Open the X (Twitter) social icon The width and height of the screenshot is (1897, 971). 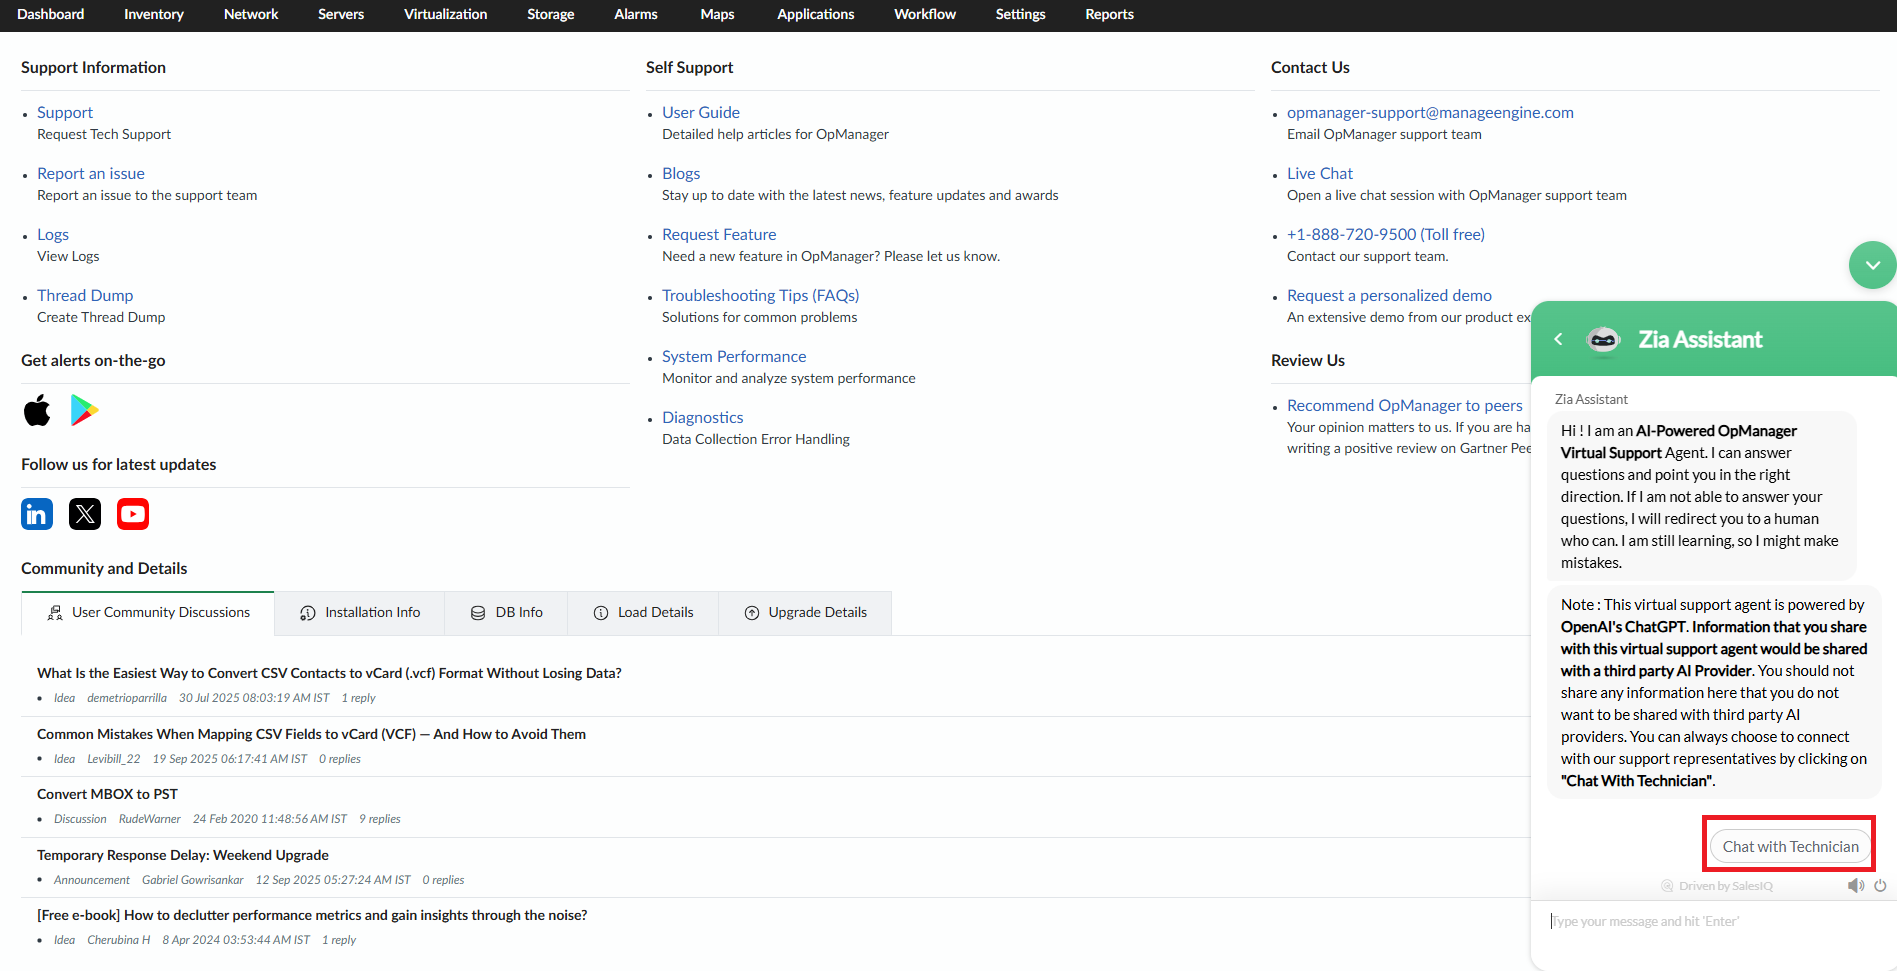tap(85, 514)
